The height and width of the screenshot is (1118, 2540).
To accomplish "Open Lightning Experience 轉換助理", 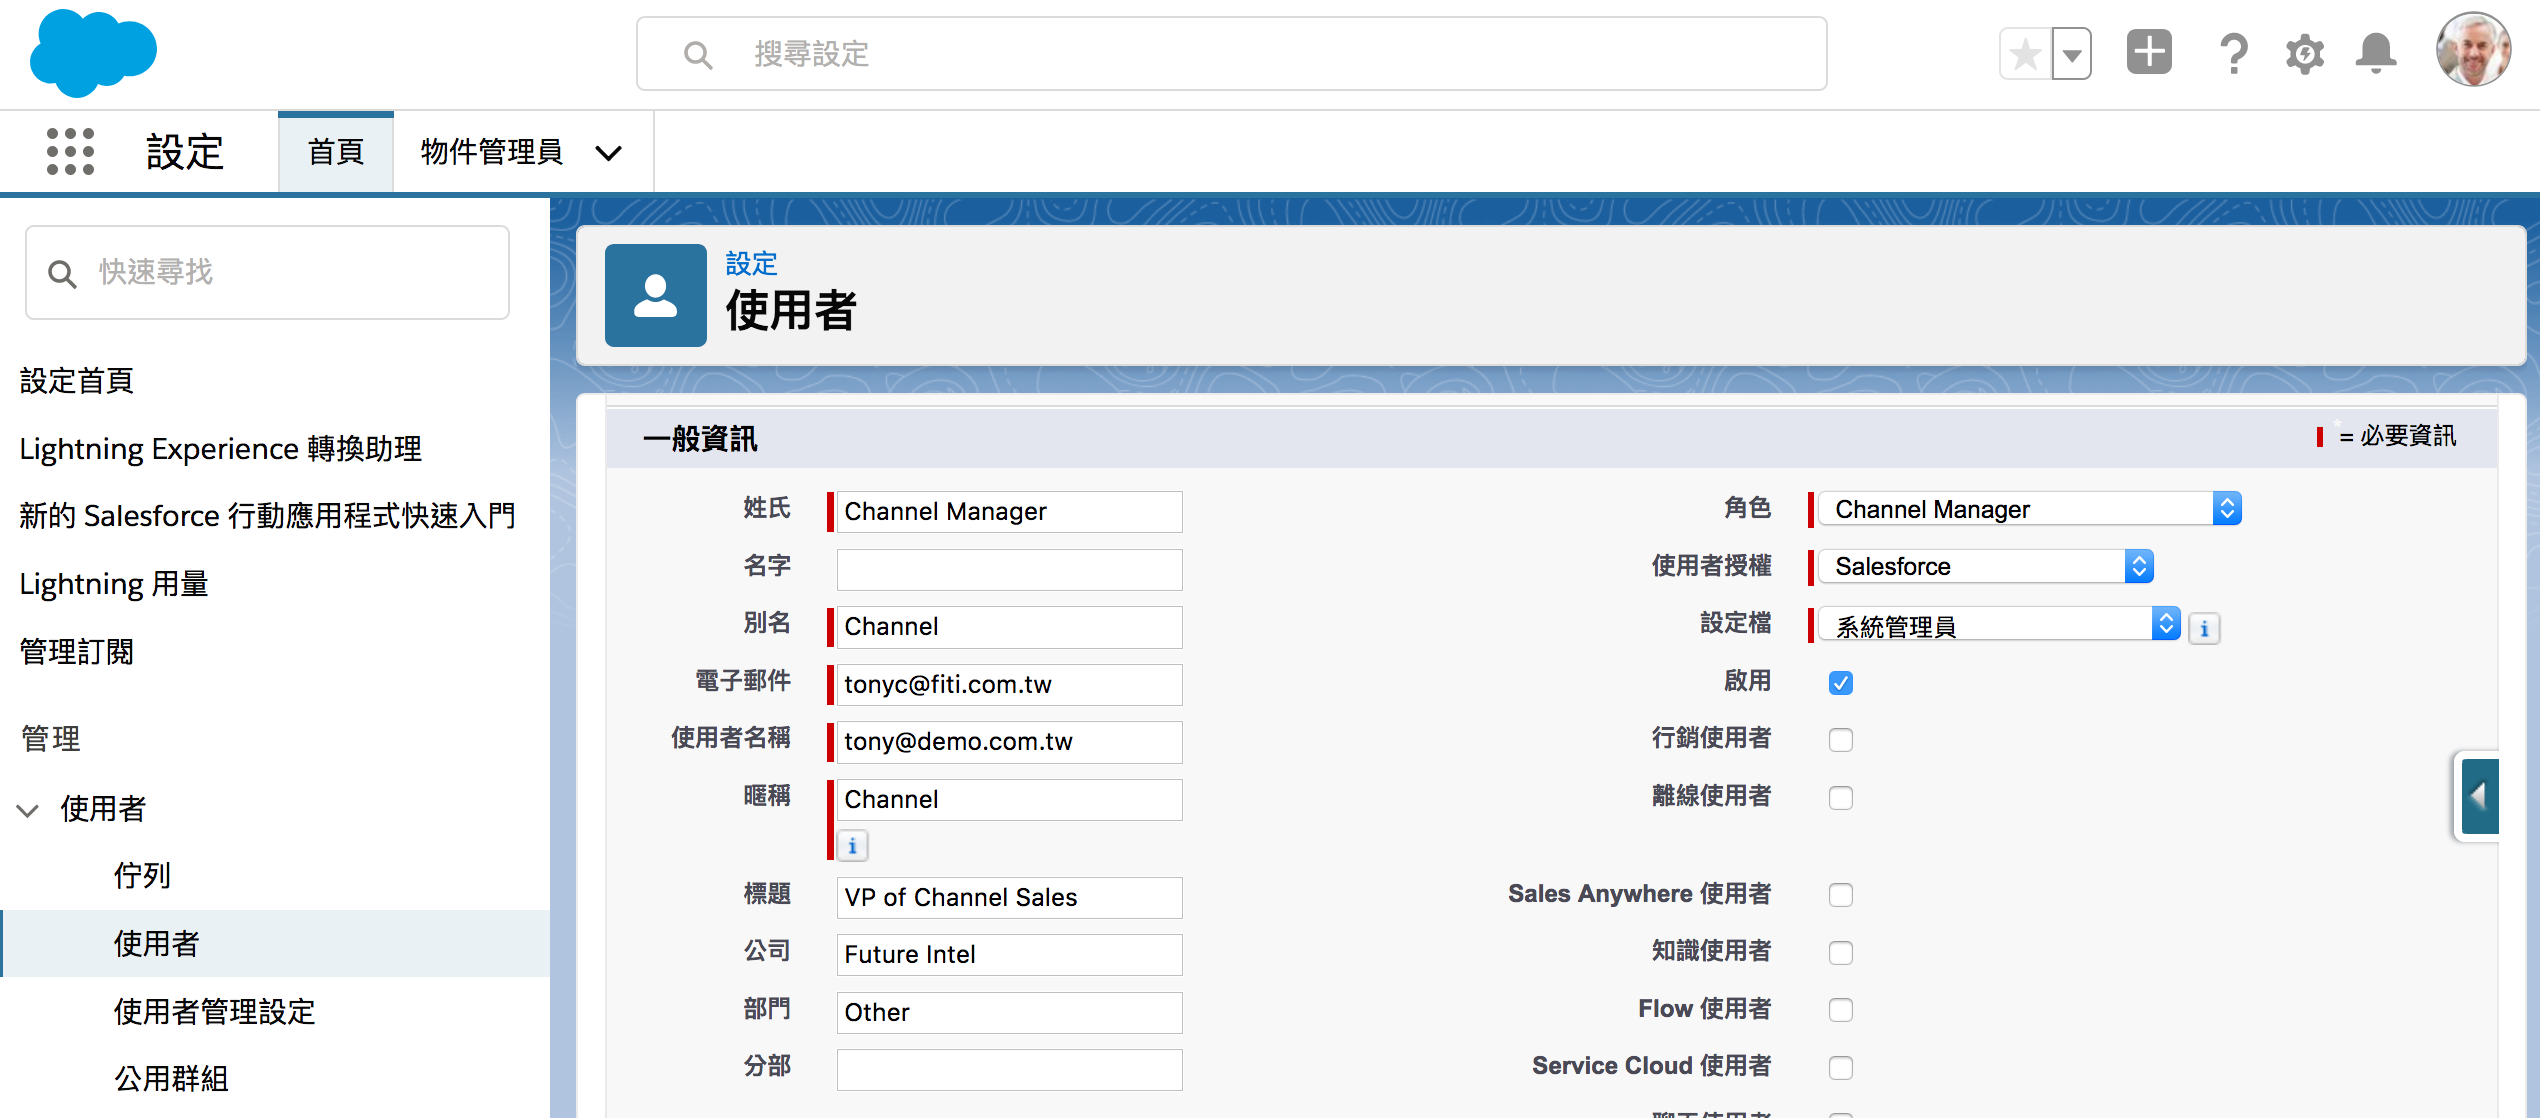I will point(220,449).
